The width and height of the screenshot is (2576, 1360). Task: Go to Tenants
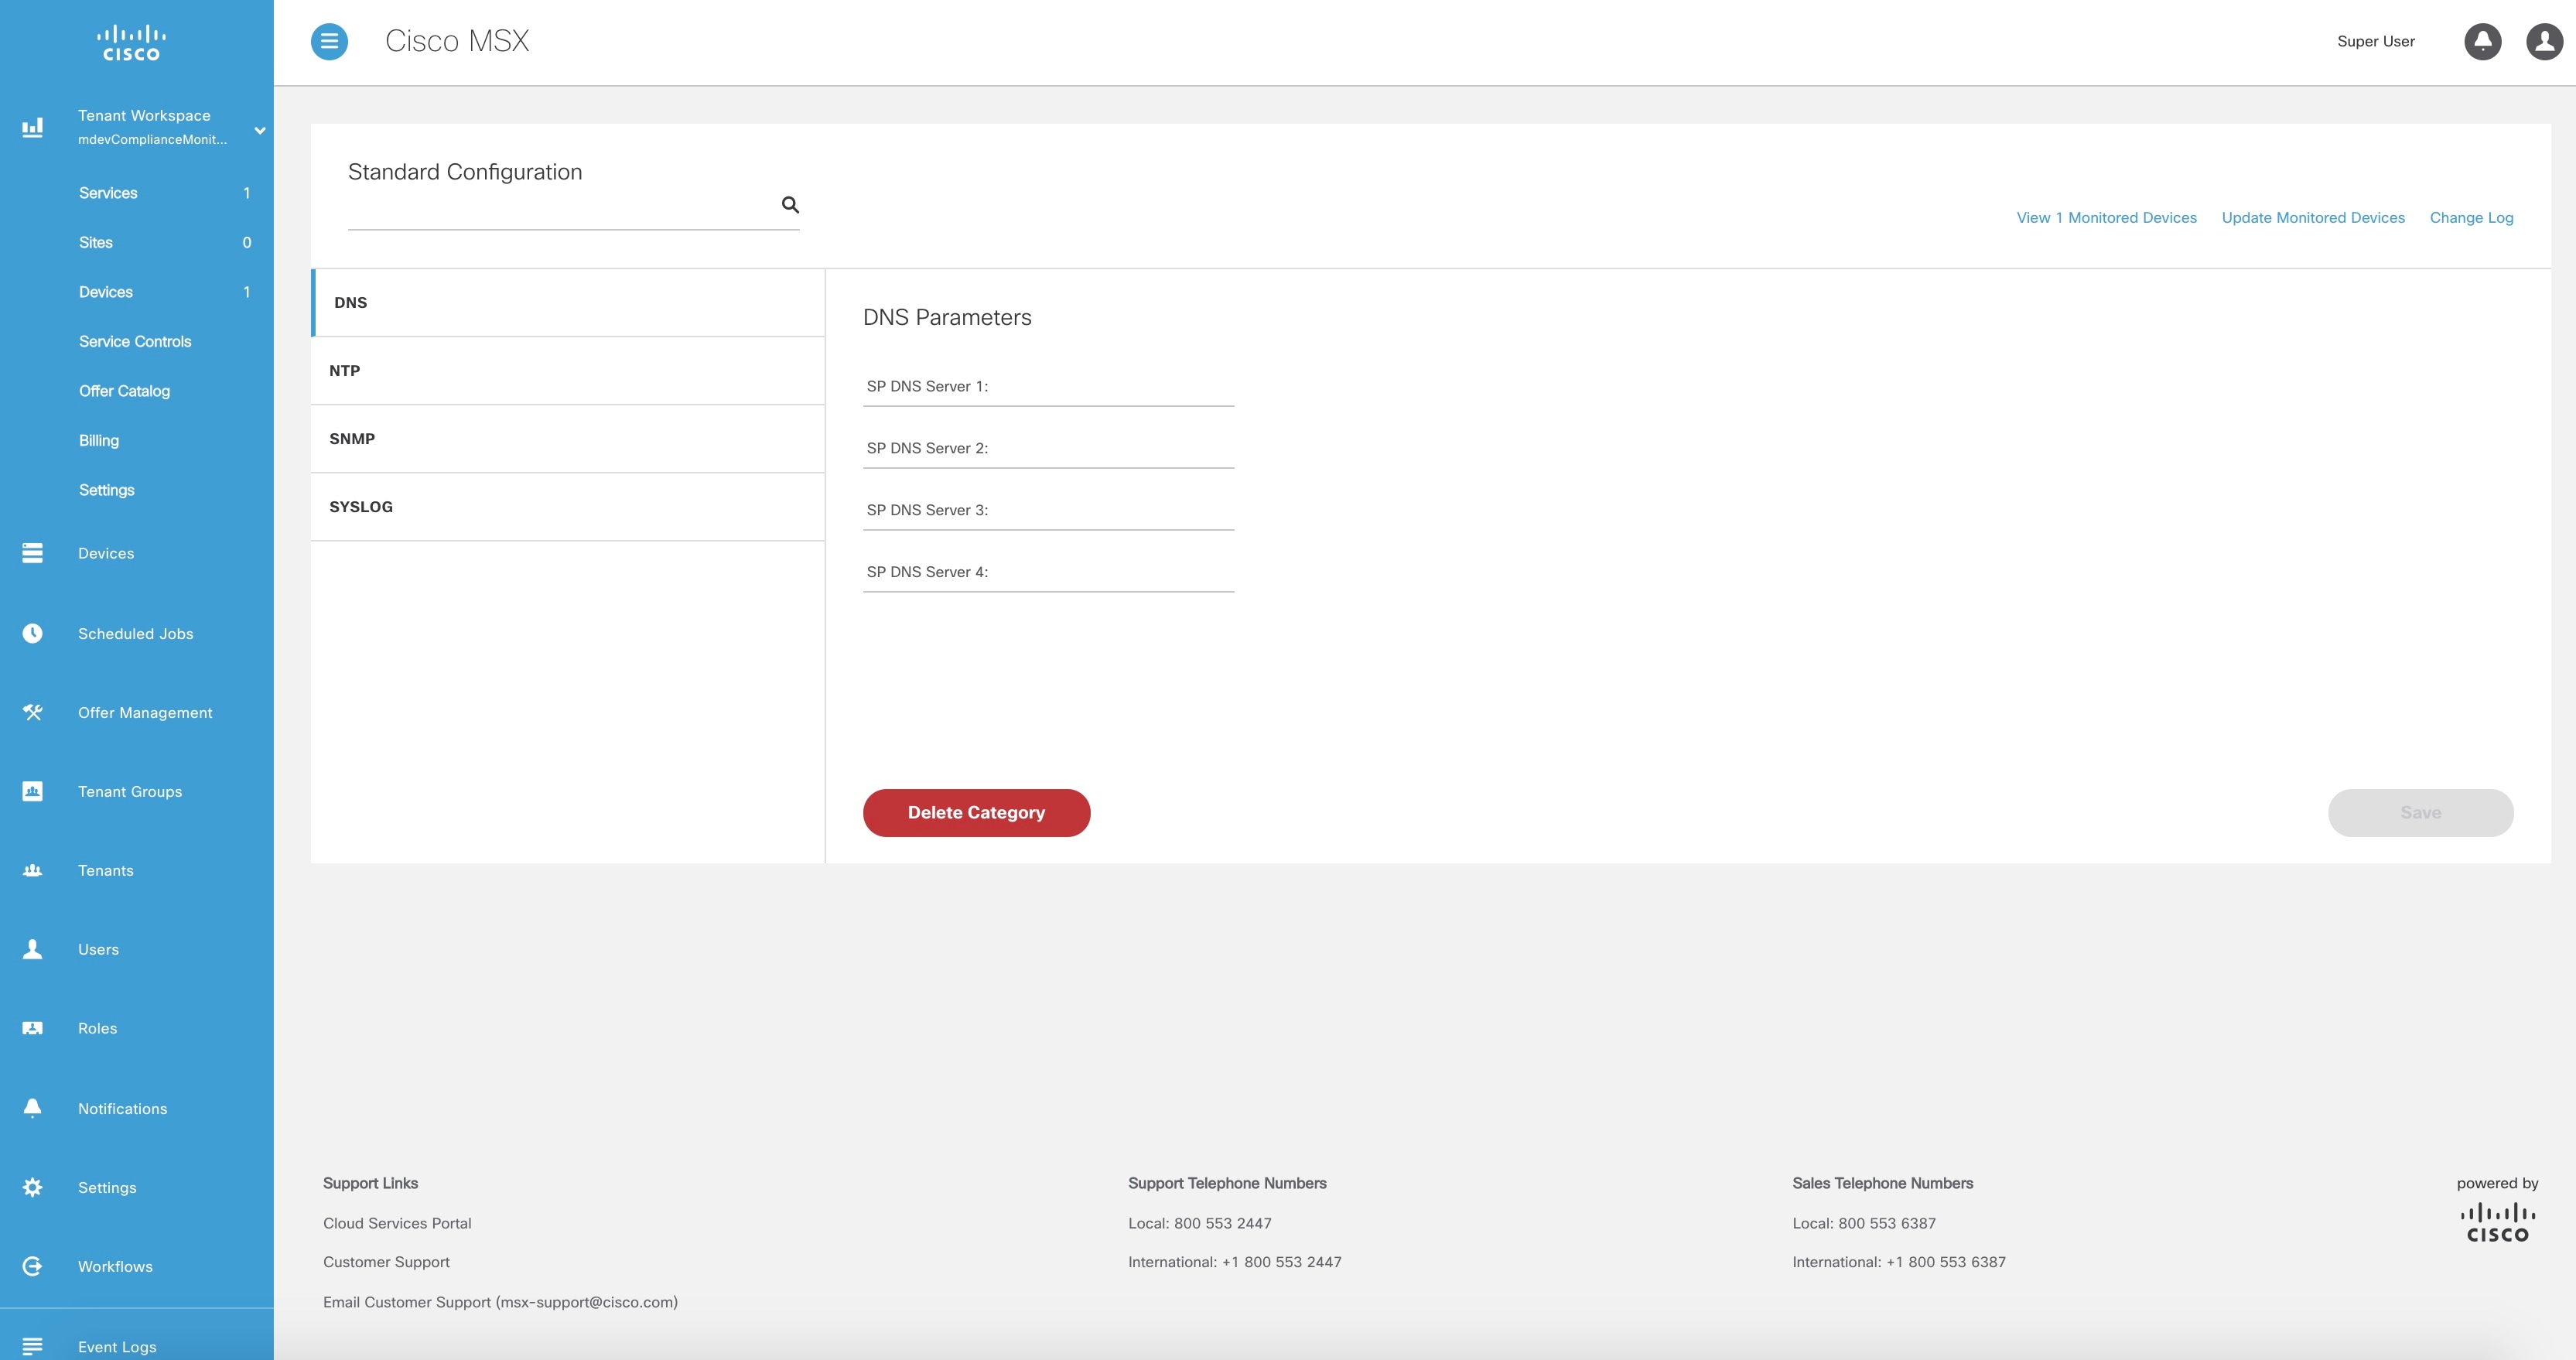[x=106, y=871]
